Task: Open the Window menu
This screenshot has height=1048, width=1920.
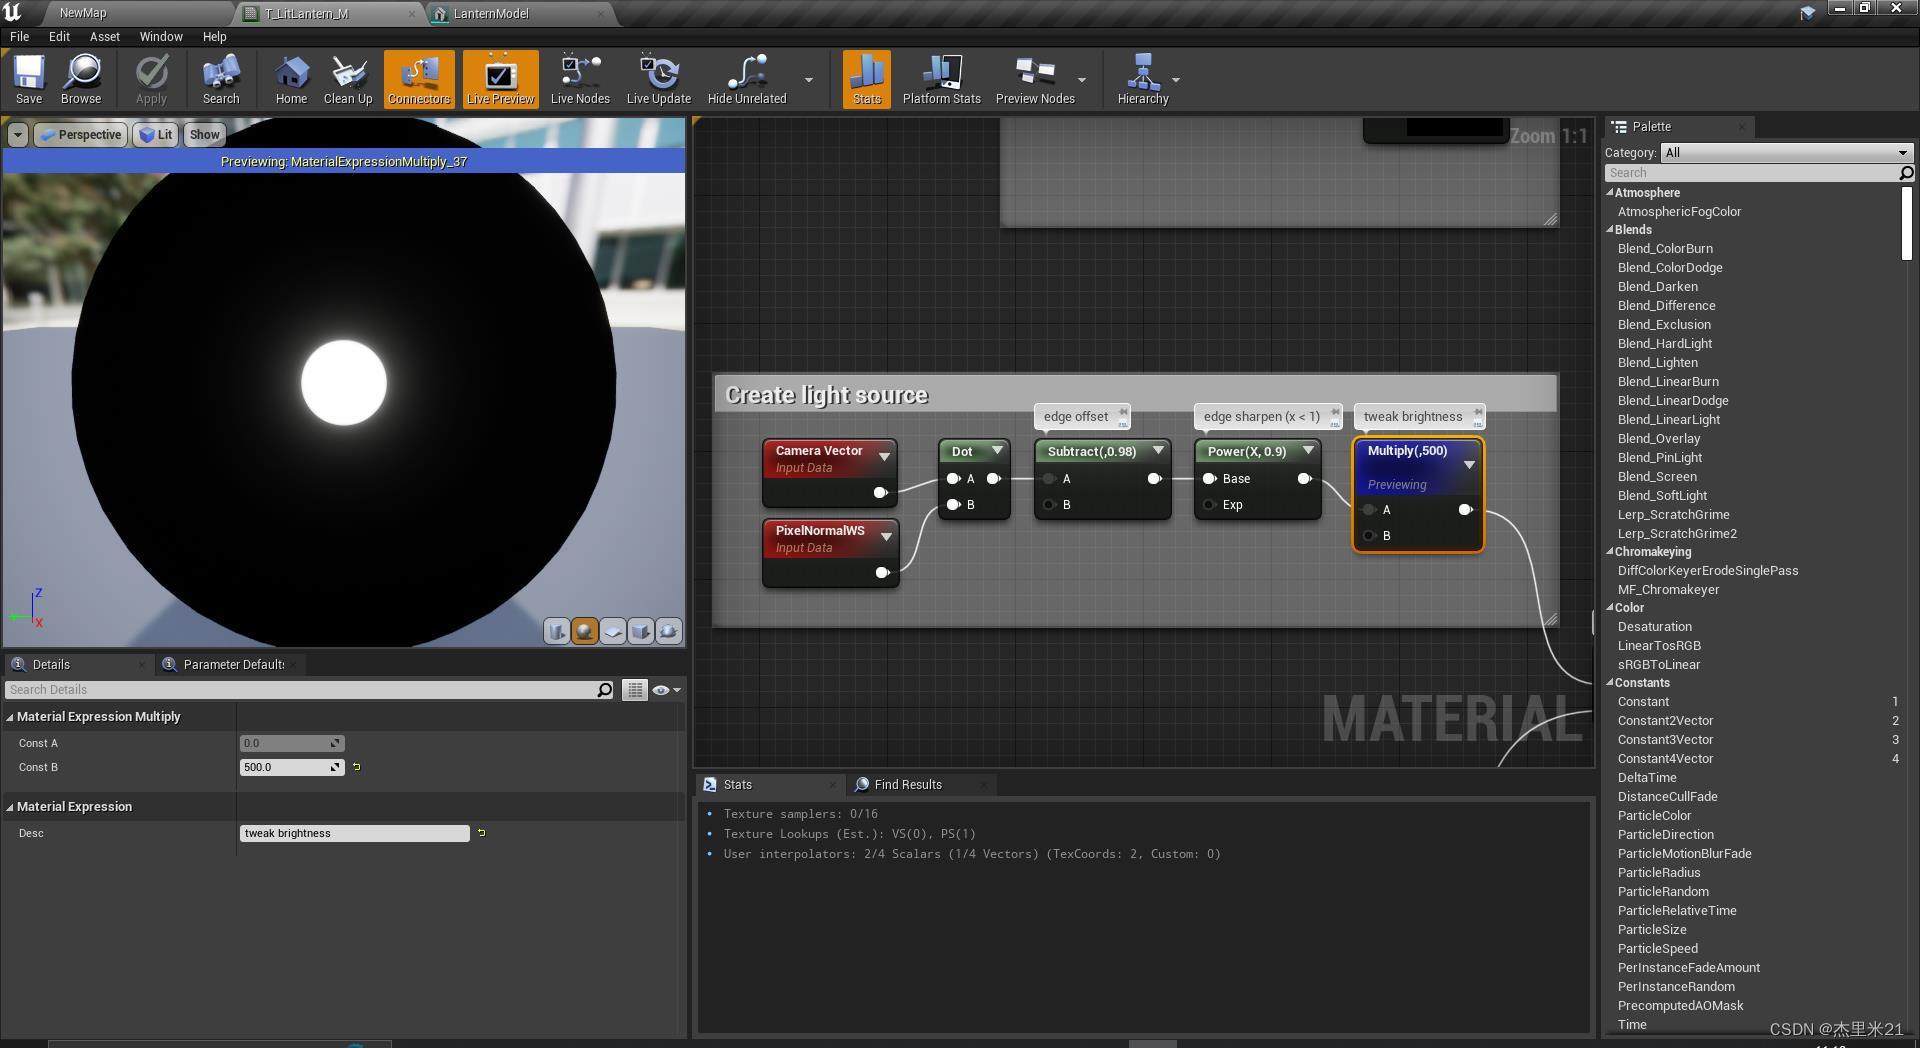Action: click(x=160, y=36)
